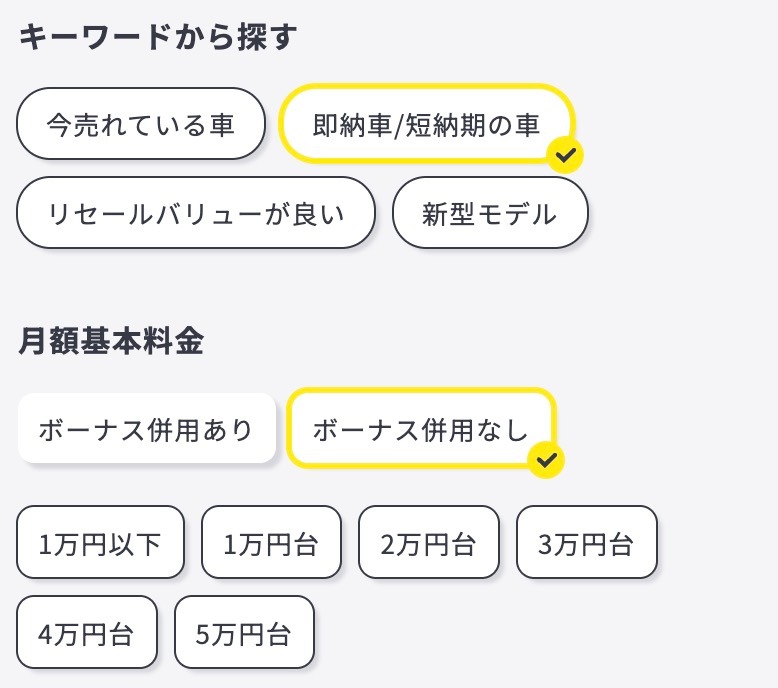Image resolution: width=778 pixels, height=688 pixels.
Task: Show currently best-selling cars via 今売れている車
Action: click(x=141, y=125)
